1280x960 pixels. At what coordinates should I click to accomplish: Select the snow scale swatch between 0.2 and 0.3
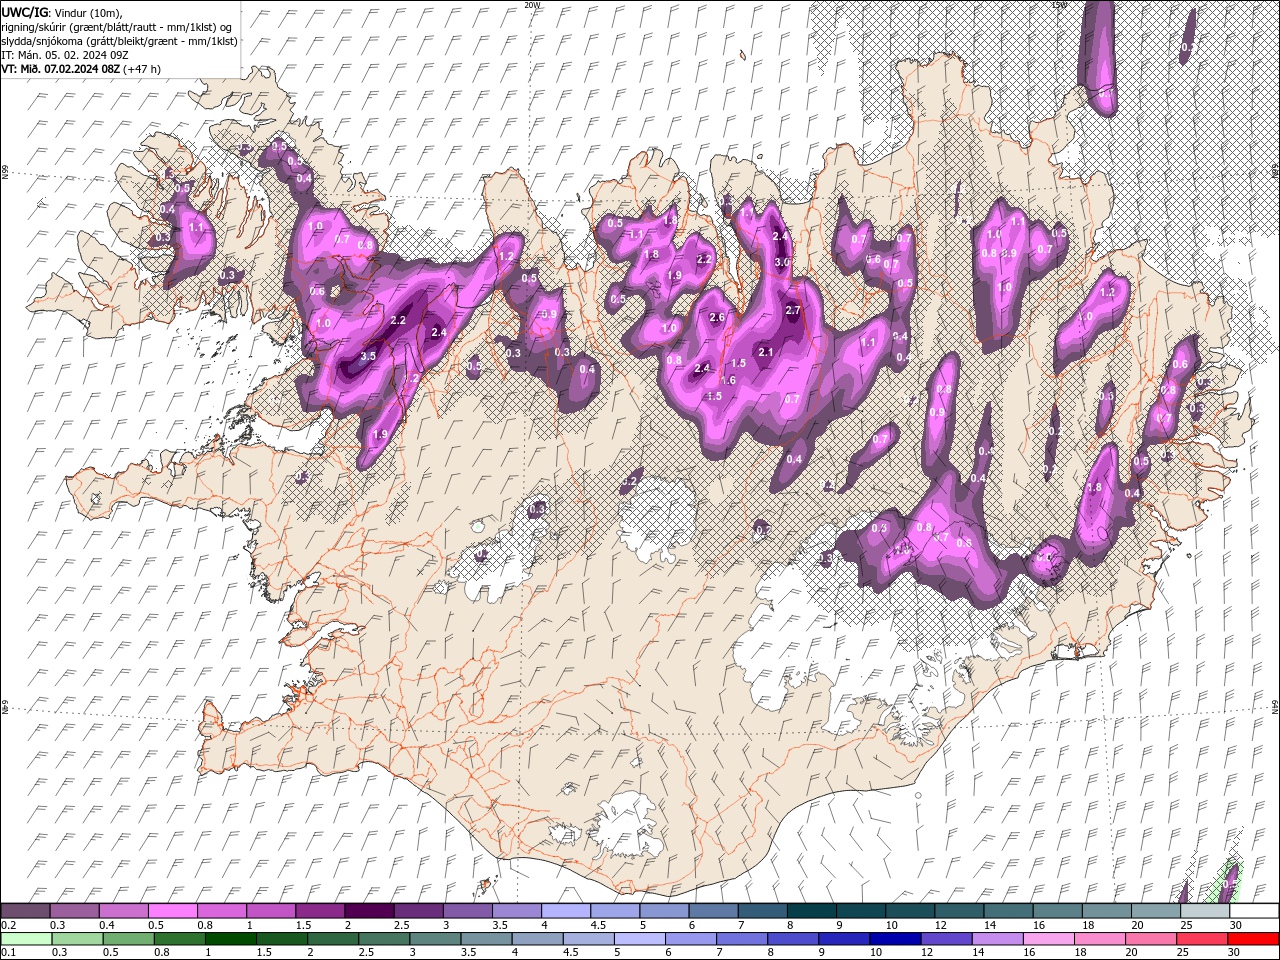25,911
